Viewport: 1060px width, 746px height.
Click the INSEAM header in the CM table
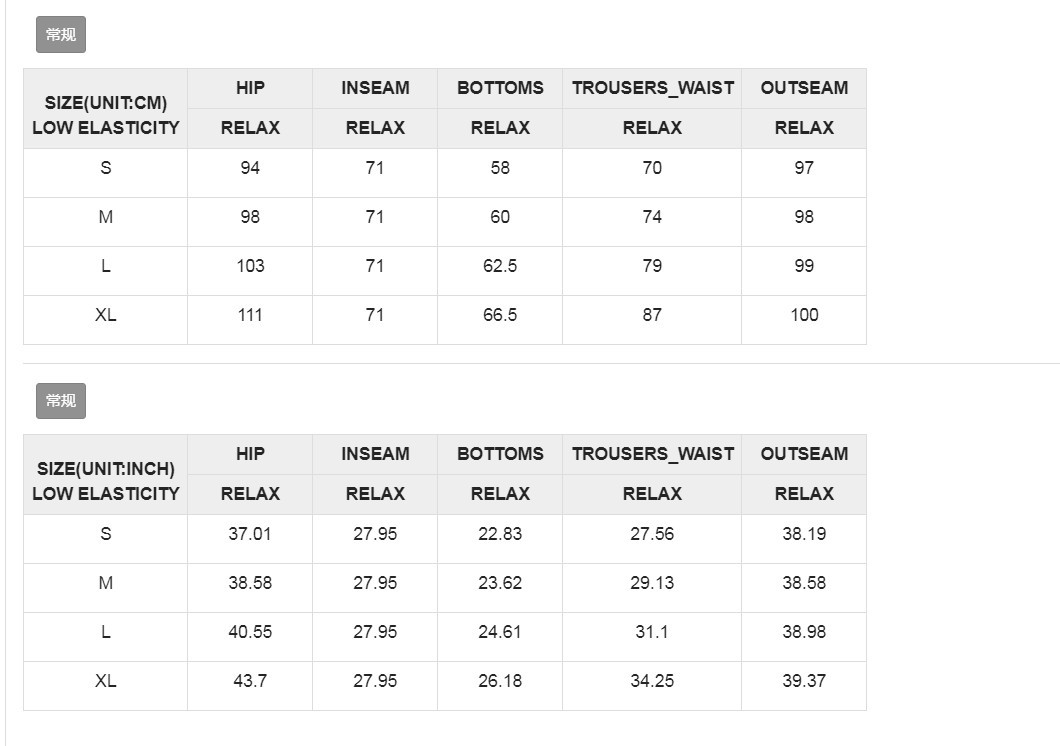tap(375, 88)
